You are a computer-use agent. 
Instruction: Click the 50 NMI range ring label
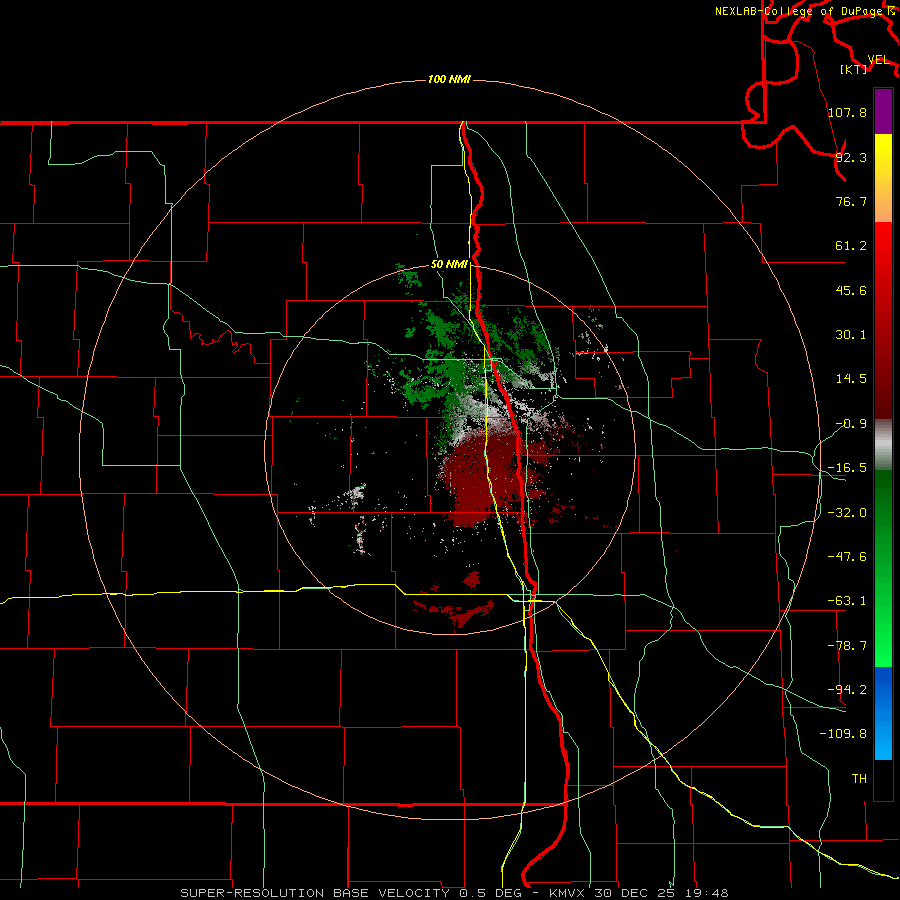449,265
